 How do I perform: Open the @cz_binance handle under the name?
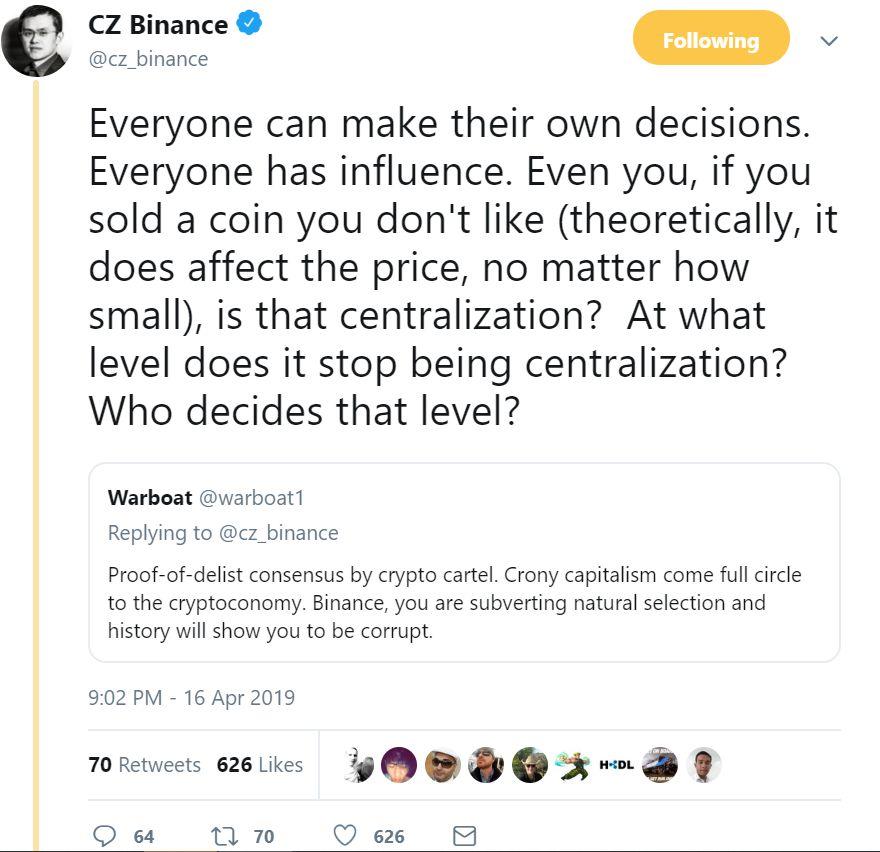[148, 59]
